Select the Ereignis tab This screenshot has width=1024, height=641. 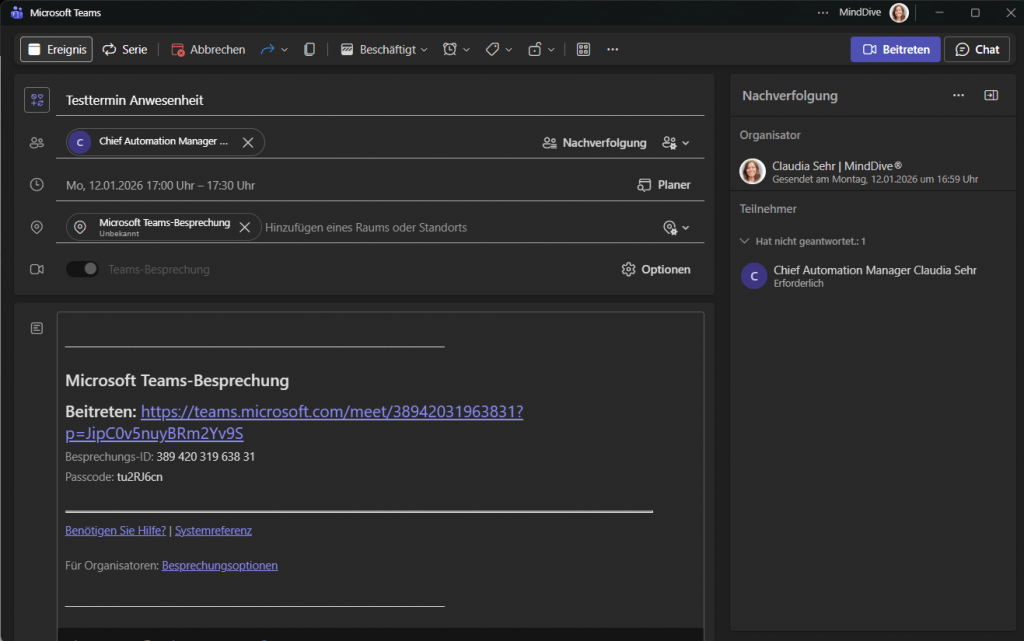point(56,49)
